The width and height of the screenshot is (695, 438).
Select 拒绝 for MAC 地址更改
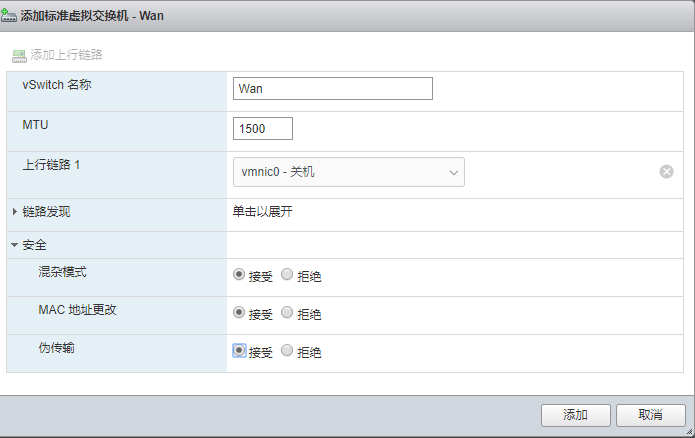287,312
